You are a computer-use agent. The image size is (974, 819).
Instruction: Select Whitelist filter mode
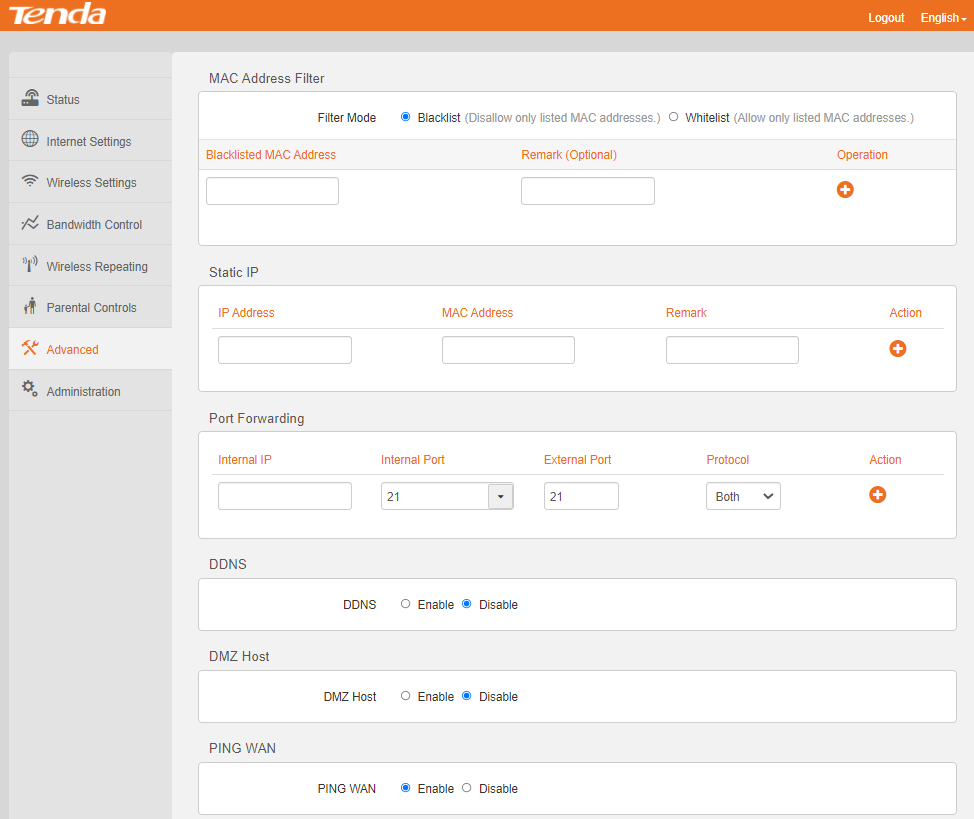(x=673, y=117)
